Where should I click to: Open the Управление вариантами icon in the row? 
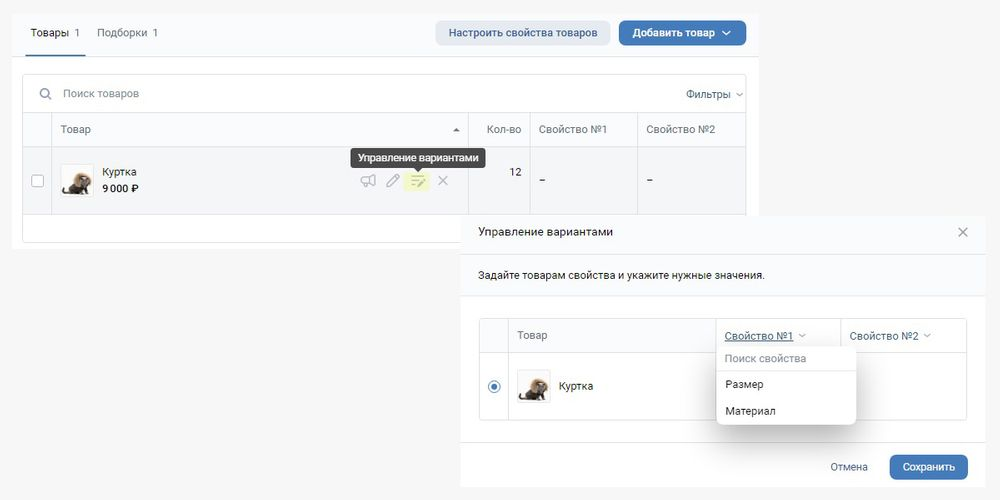pyautogui.click(x=418, y=181)
